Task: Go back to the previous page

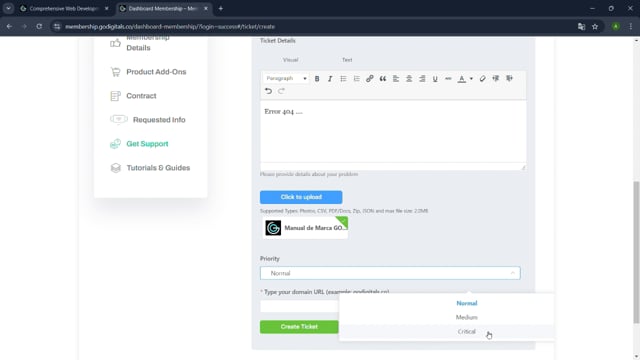Action: click(x=9, y=27)
